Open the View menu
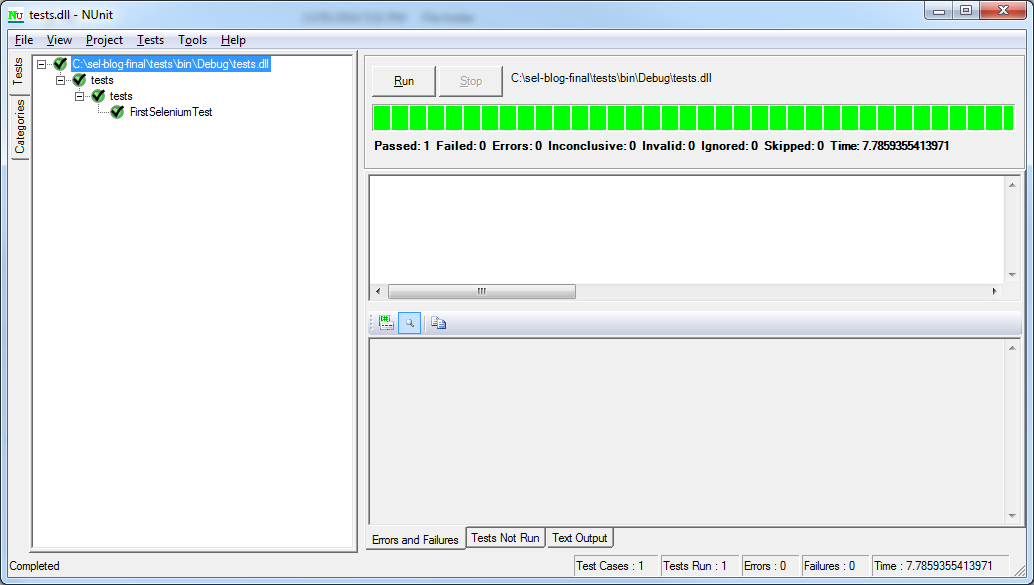The width and height of the screenshot is (1034, 585). click(x=59, y=40)
